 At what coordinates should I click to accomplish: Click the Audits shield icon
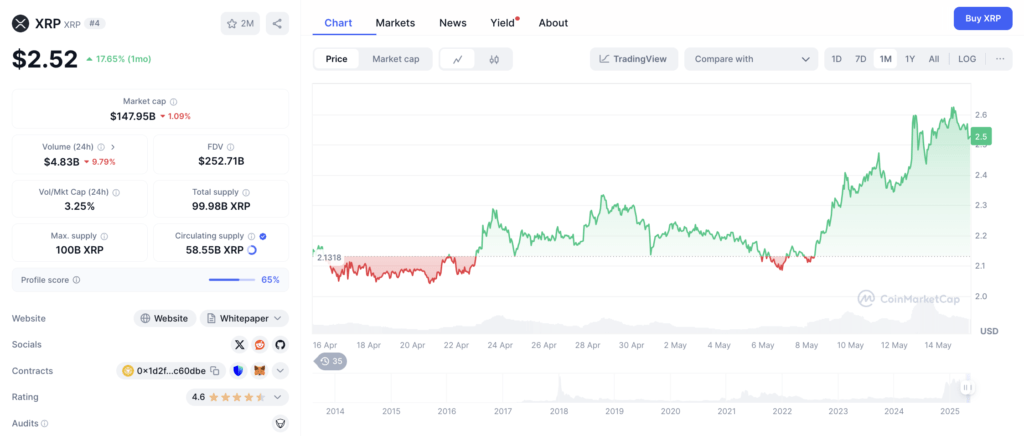[280, 423]
